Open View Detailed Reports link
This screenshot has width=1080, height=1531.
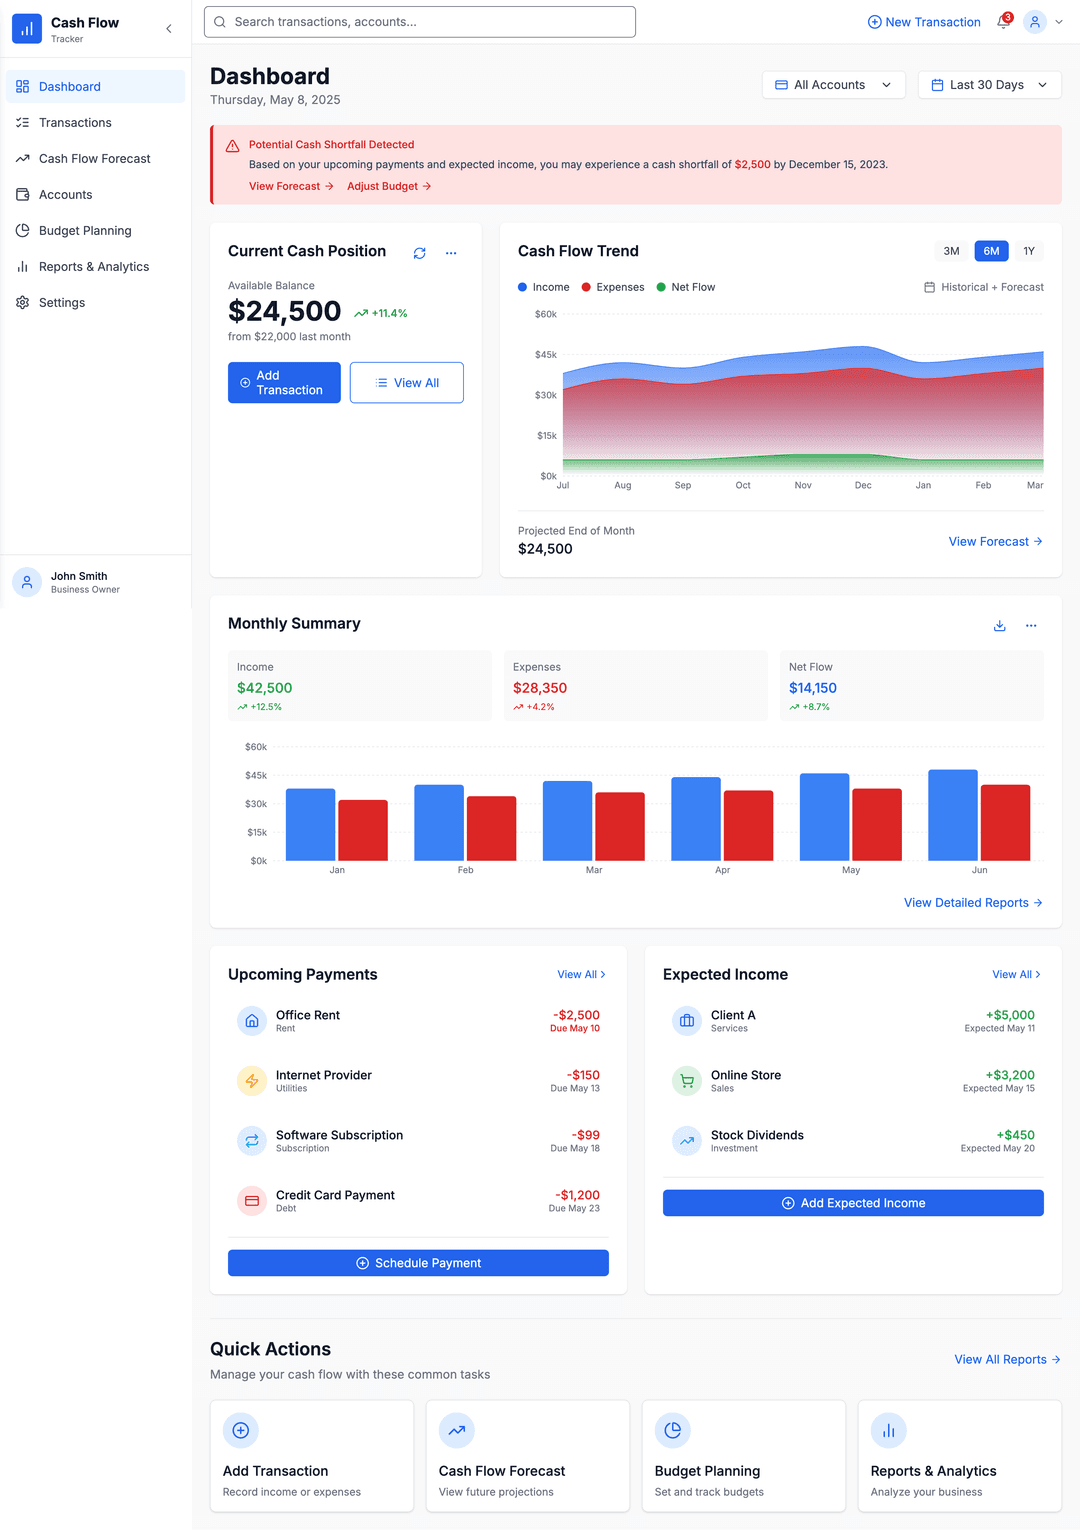[972, 902]
